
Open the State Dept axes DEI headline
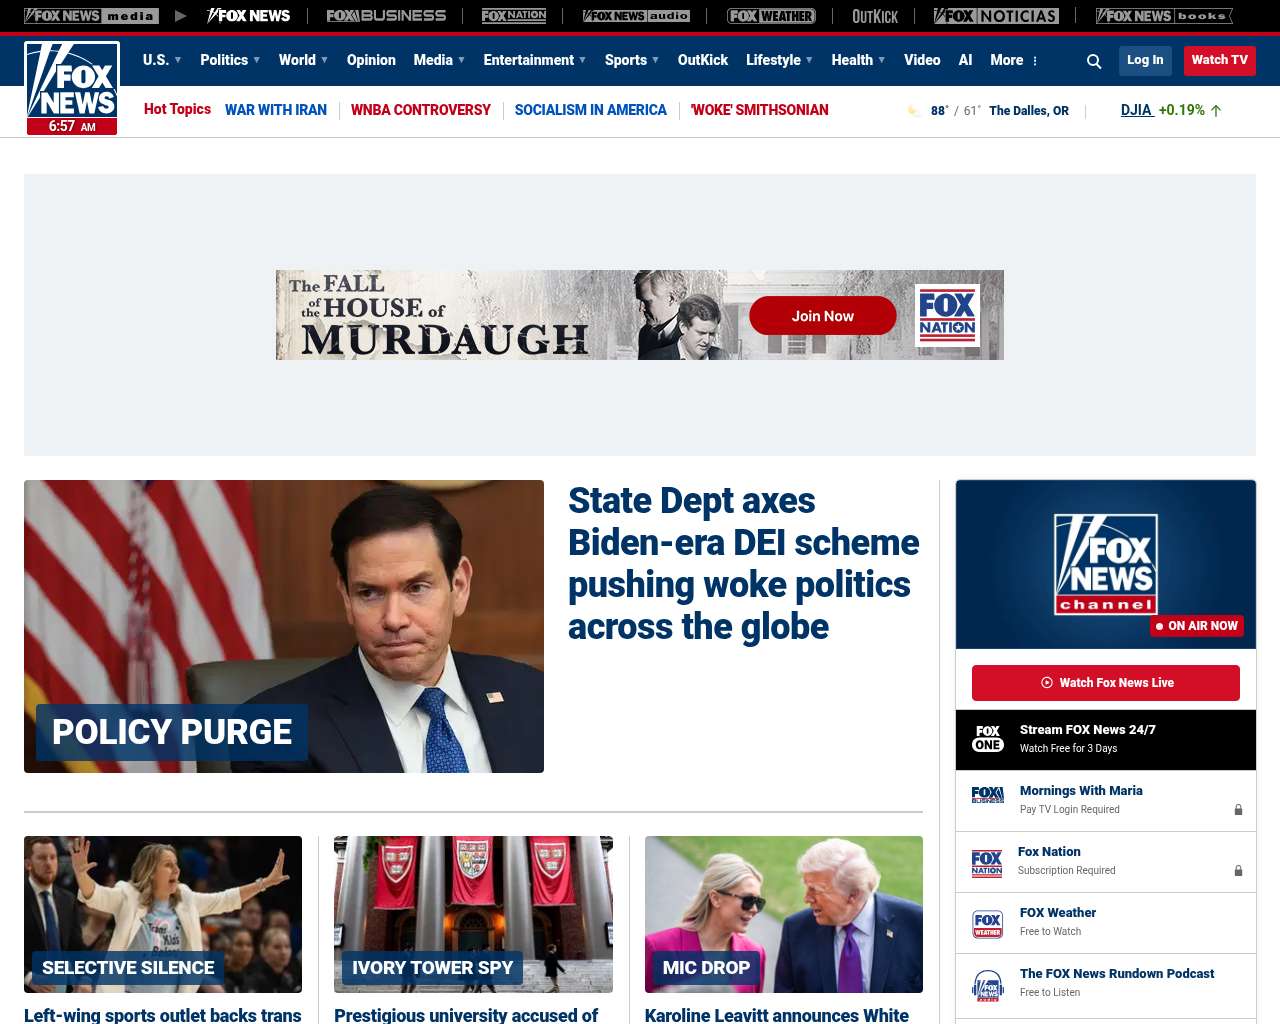[743, 563]
